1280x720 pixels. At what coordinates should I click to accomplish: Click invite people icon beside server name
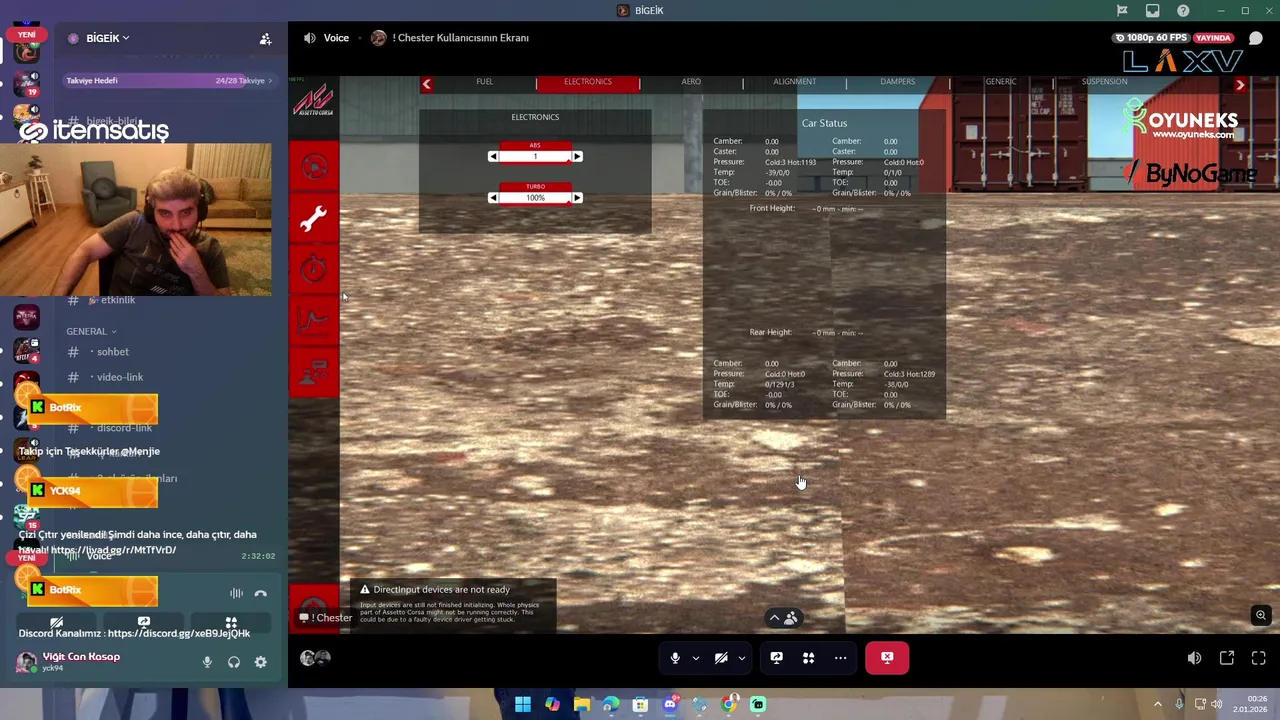tap(265, 39)
